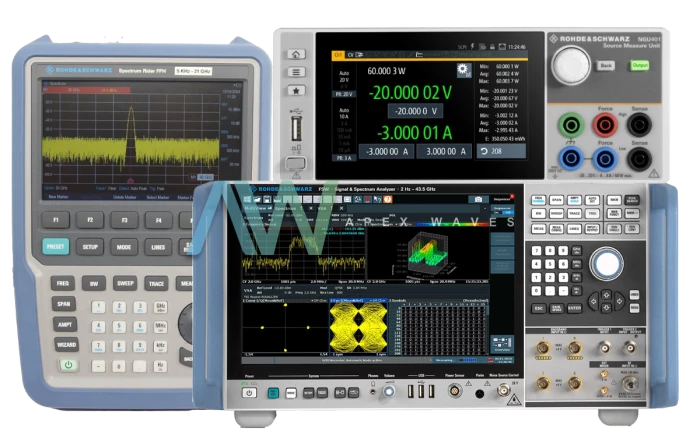Tap the PEAK SEARCH key on the FSW
This screenshot has width=700, height=435.
[x=632, y=200]
